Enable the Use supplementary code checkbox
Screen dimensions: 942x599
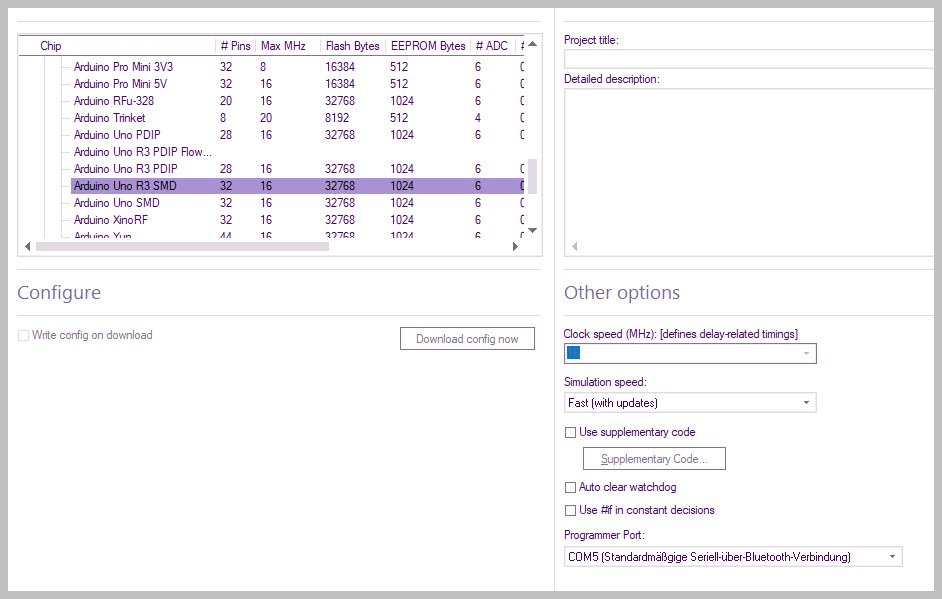tap(571, 433)
